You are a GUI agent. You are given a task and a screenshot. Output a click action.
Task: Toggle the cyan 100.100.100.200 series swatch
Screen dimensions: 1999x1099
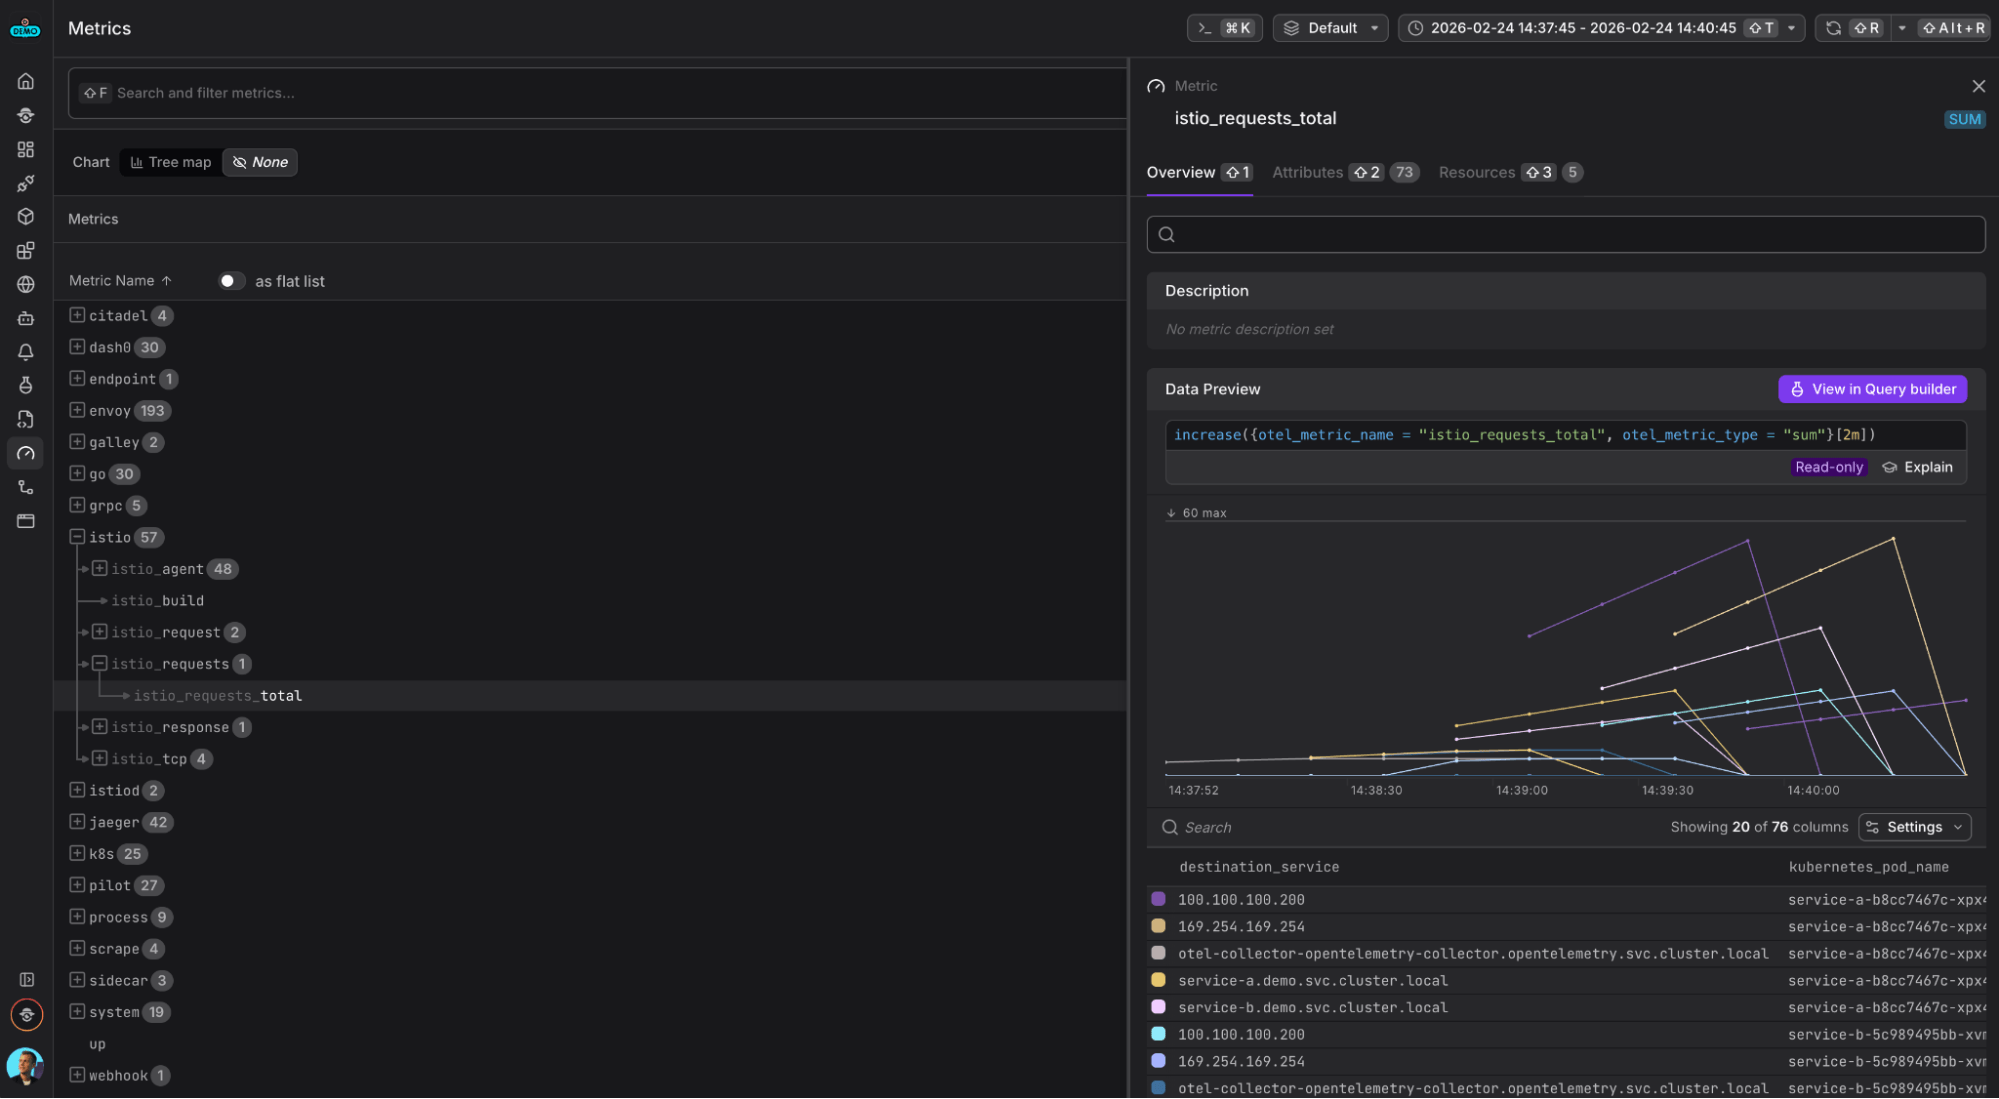pyautogui.click(x=1158, y=1034)
